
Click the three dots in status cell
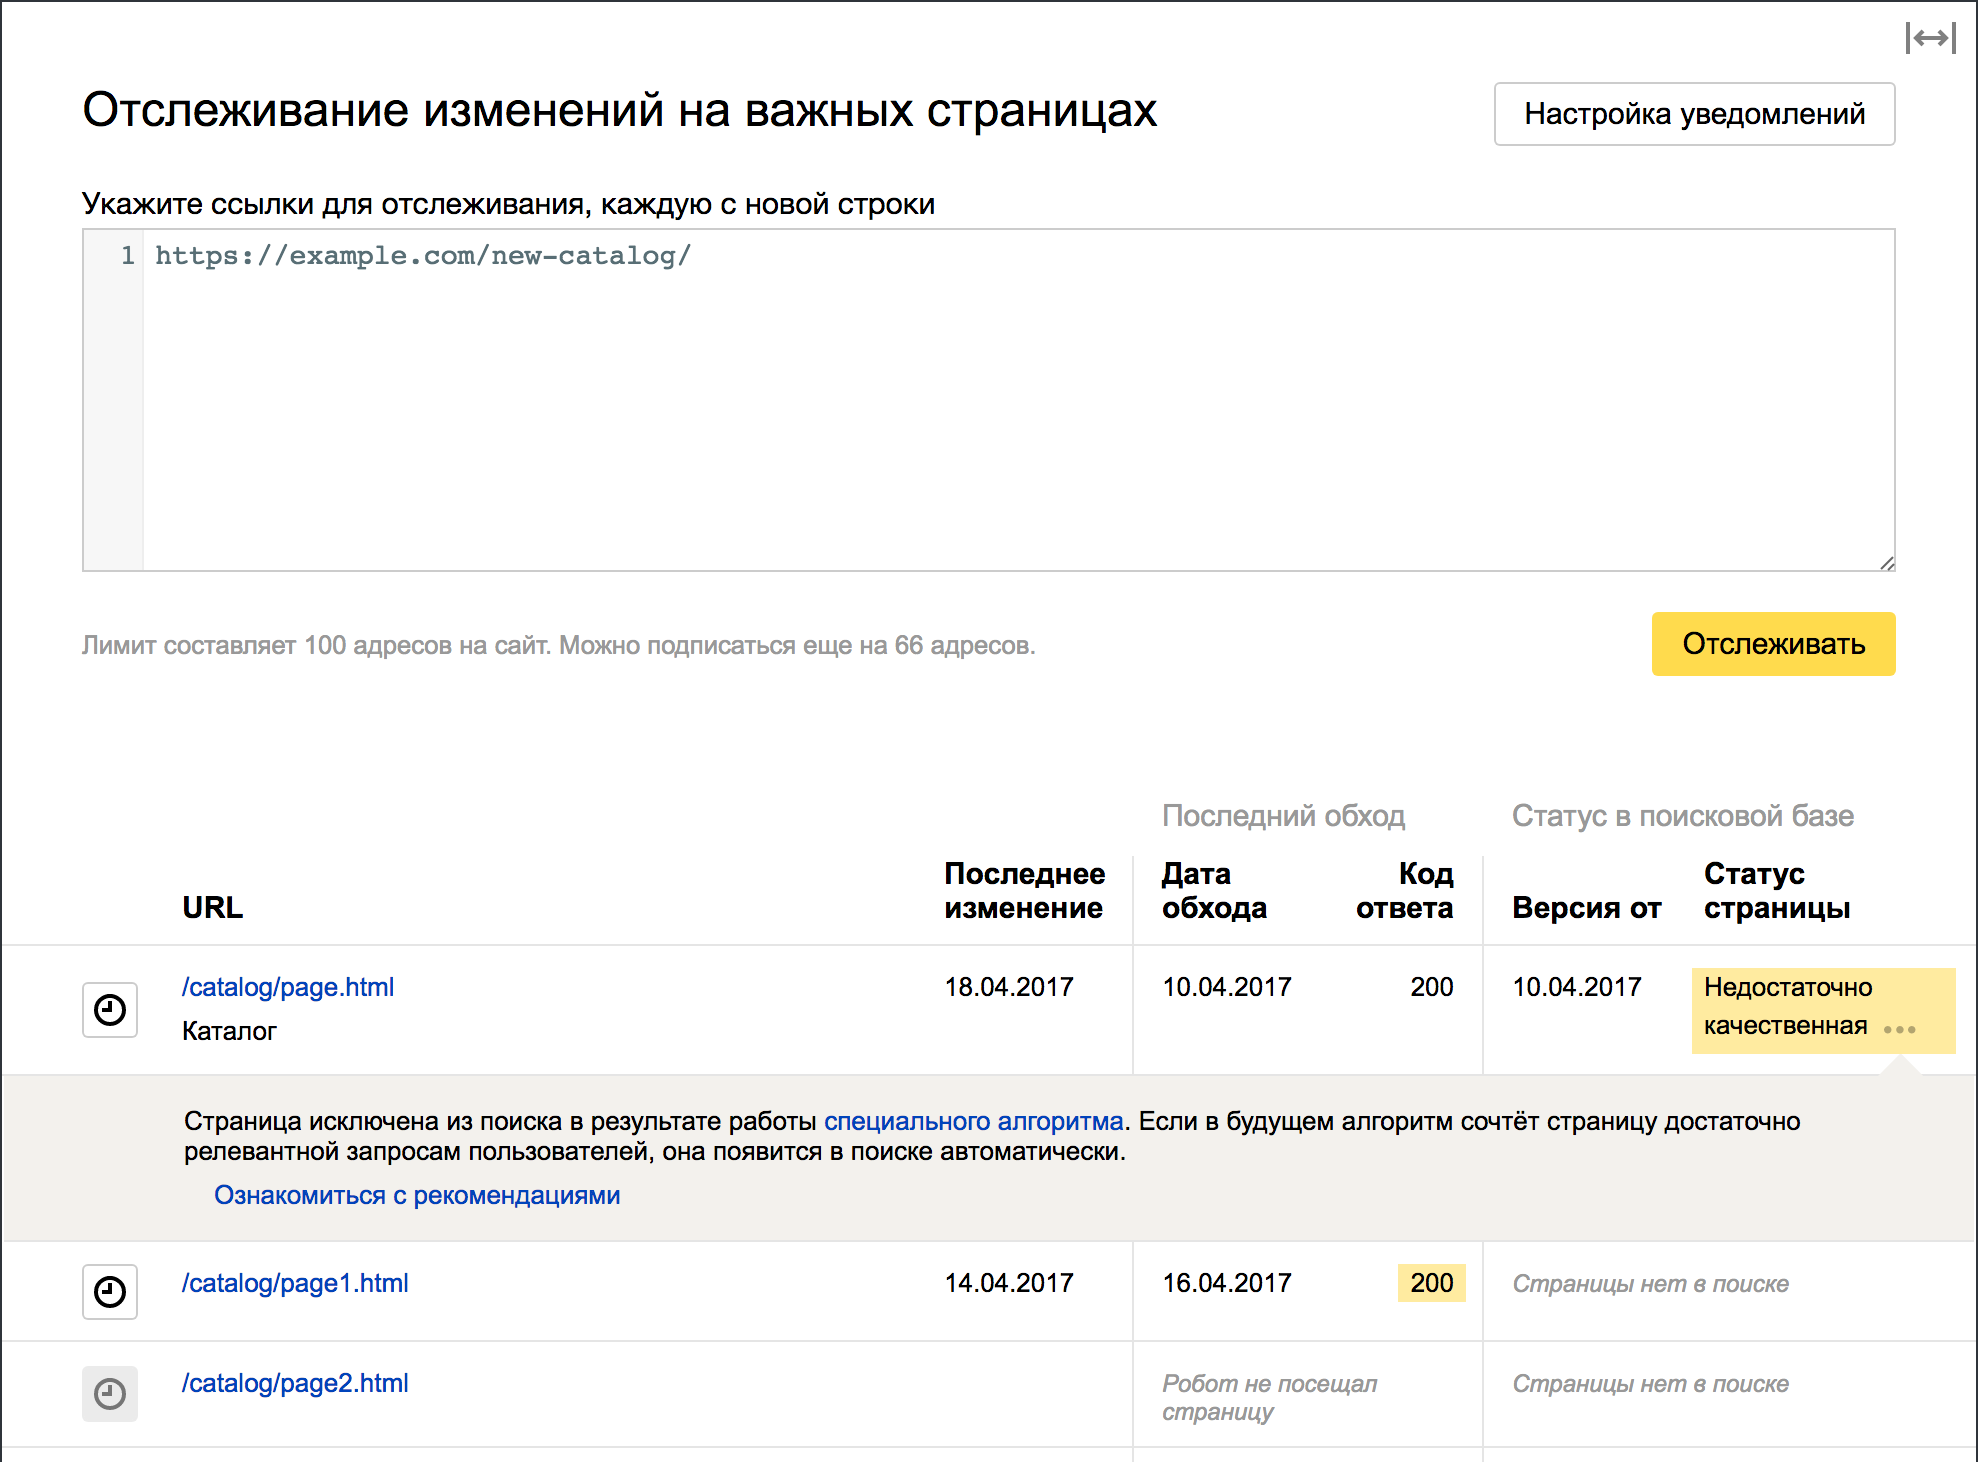1898,1029
